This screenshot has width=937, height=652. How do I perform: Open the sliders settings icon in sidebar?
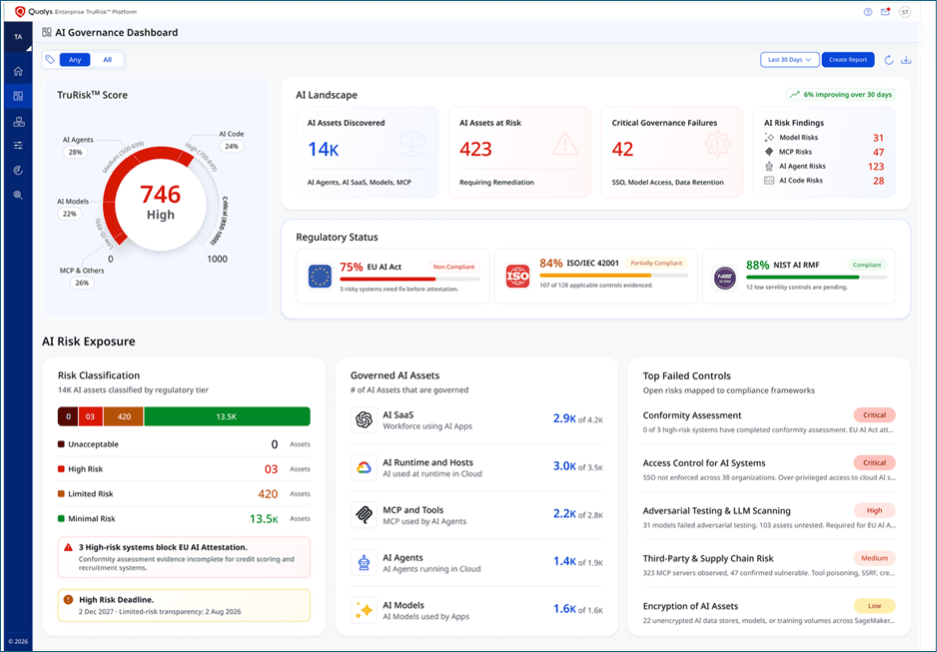coord(18,145)
